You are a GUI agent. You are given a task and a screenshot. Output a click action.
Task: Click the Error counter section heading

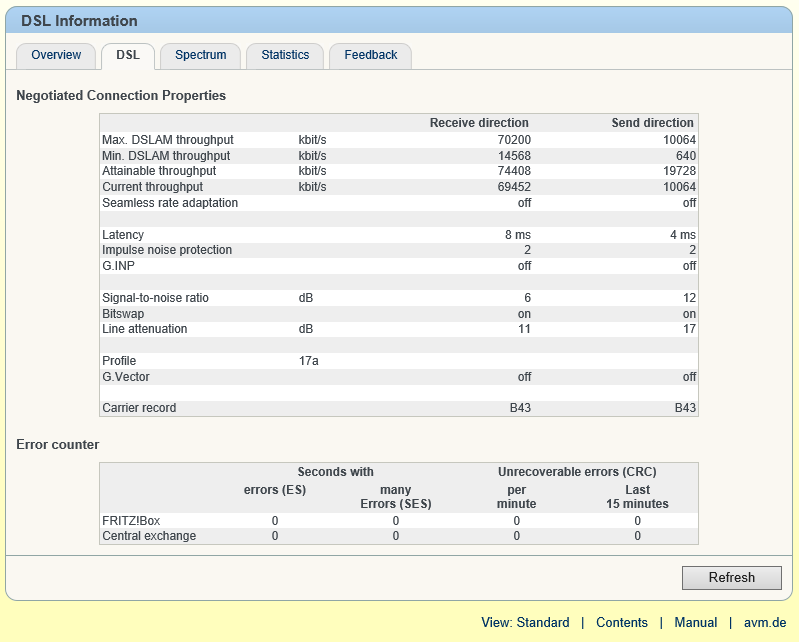[58, 444]
